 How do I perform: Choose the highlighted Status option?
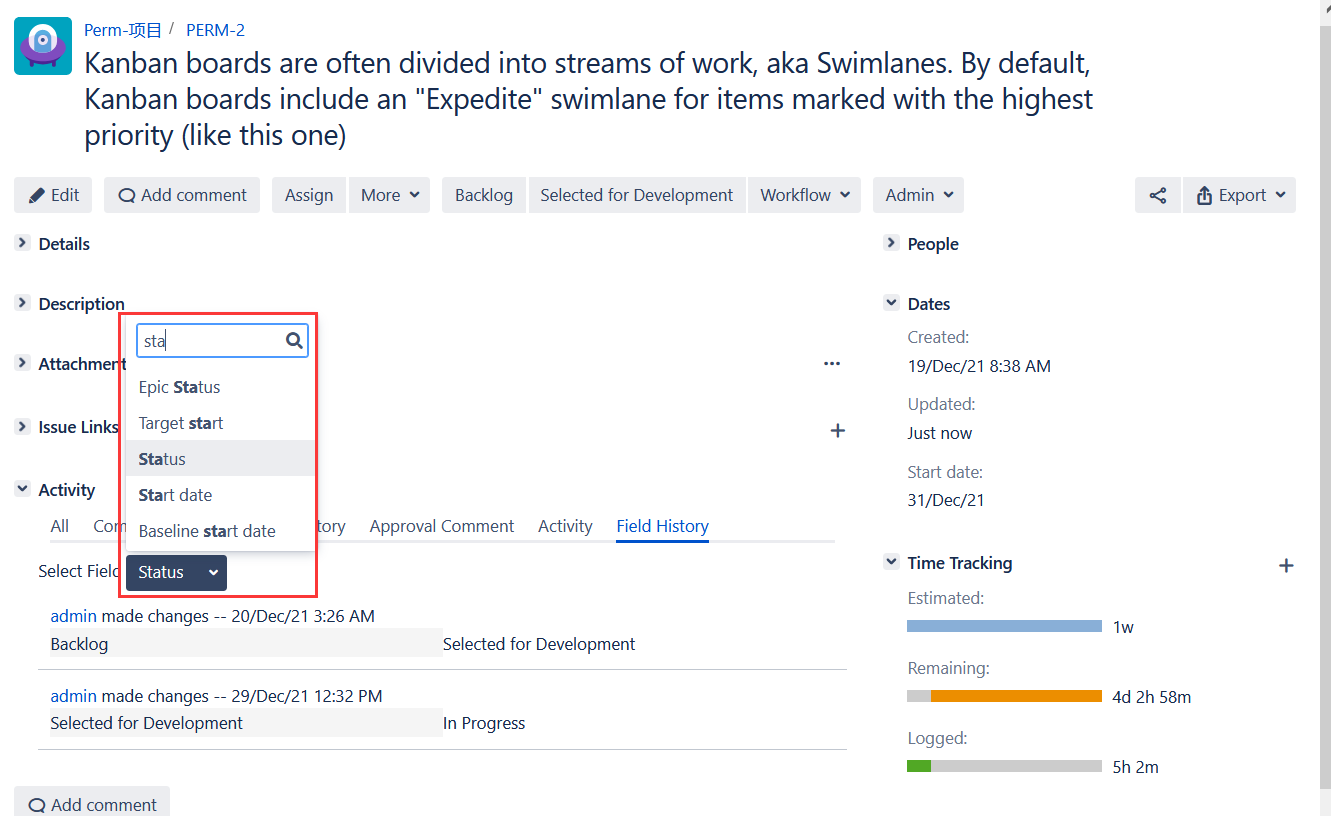coord(220,459)
